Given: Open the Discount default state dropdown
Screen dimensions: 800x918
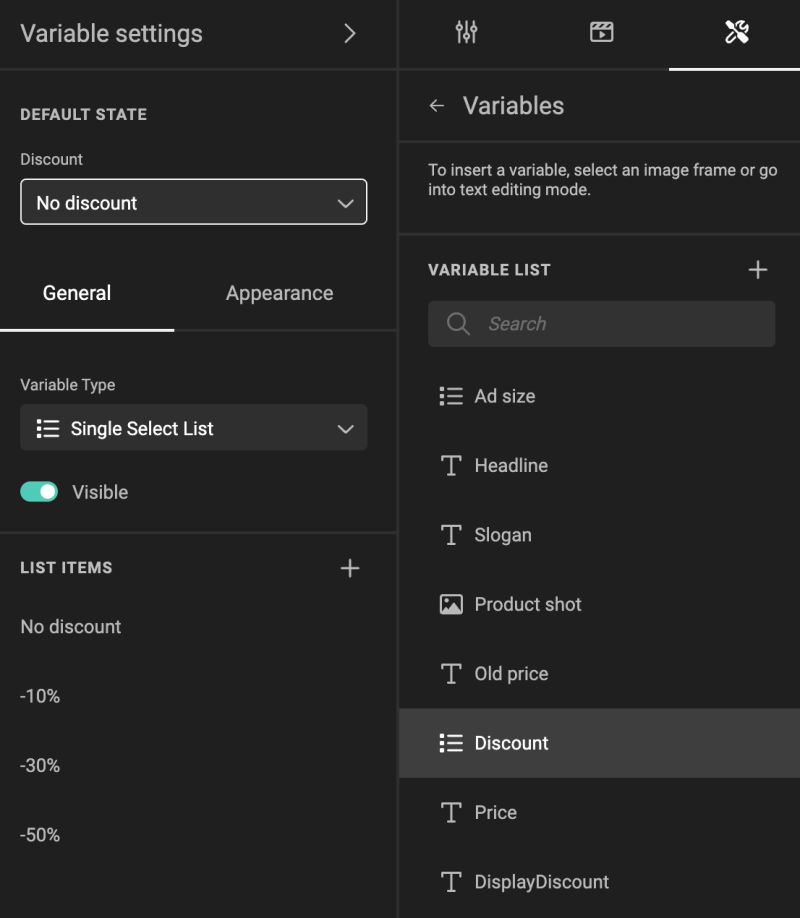Looking at the screenshot, I should [194, 202].
